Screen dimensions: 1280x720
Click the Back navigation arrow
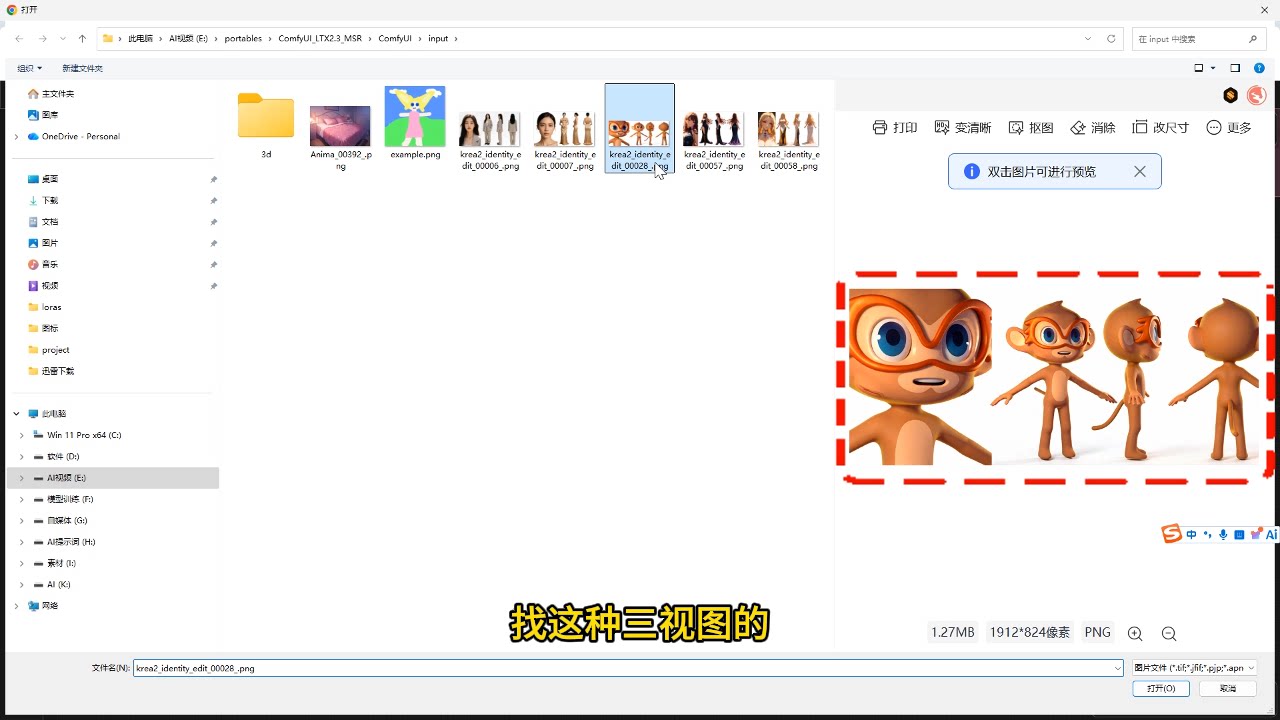[x=19, y=39]
